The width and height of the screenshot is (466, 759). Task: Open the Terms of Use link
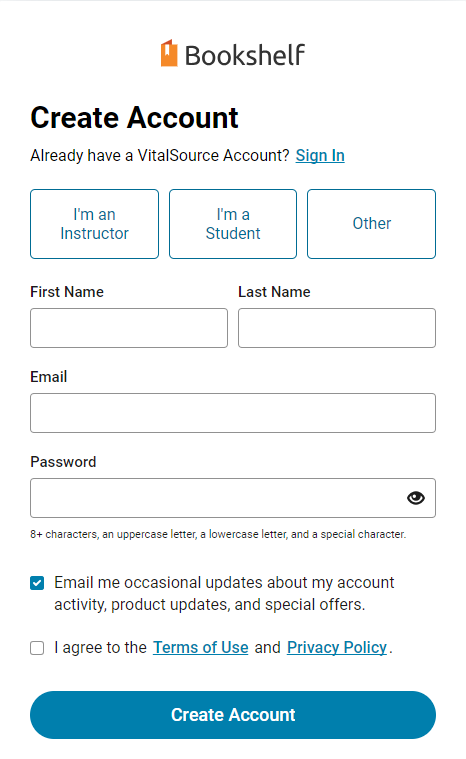201,647
